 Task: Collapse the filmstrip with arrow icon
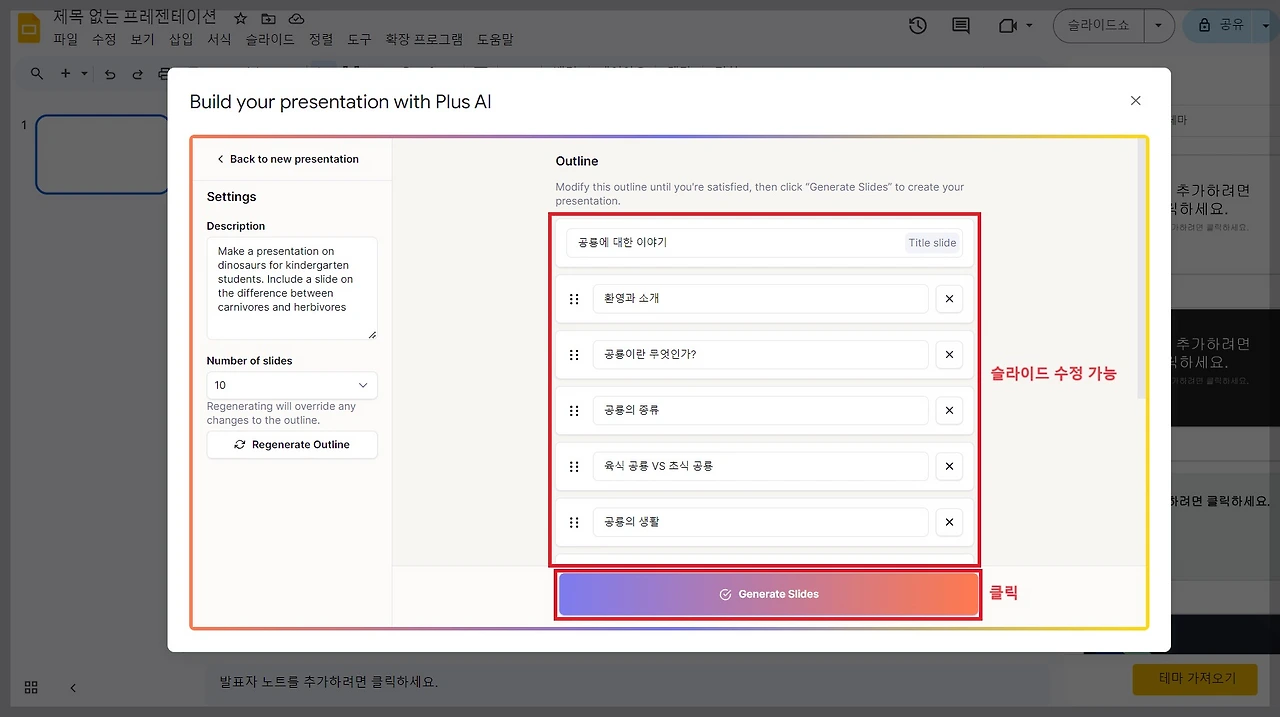click(72, 687)
